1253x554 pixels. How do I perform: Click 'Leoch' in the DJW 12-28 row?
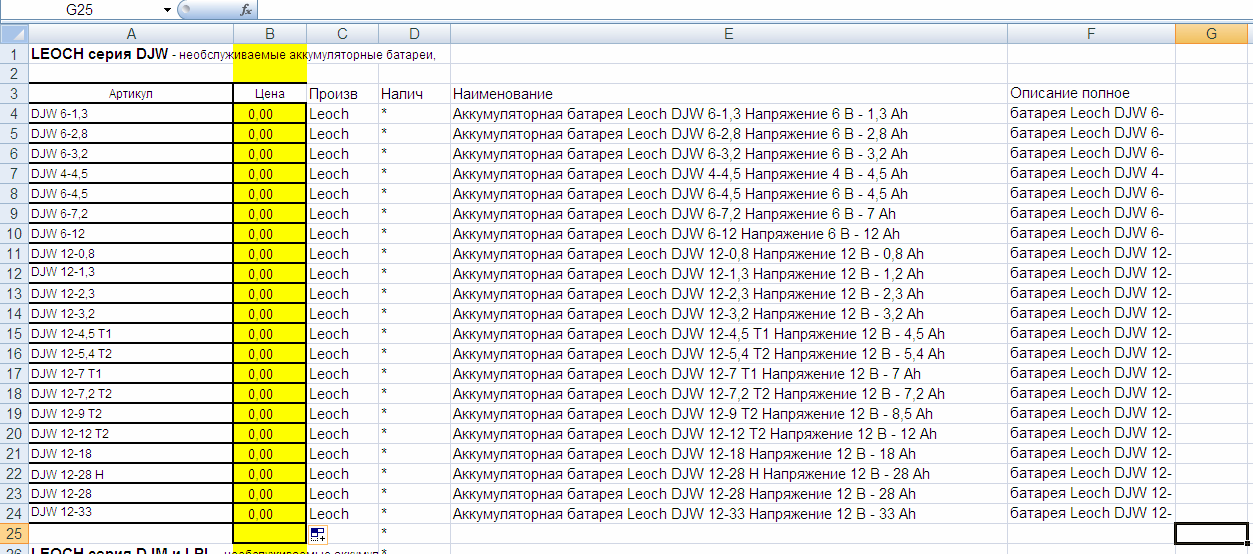click(342, 494)
